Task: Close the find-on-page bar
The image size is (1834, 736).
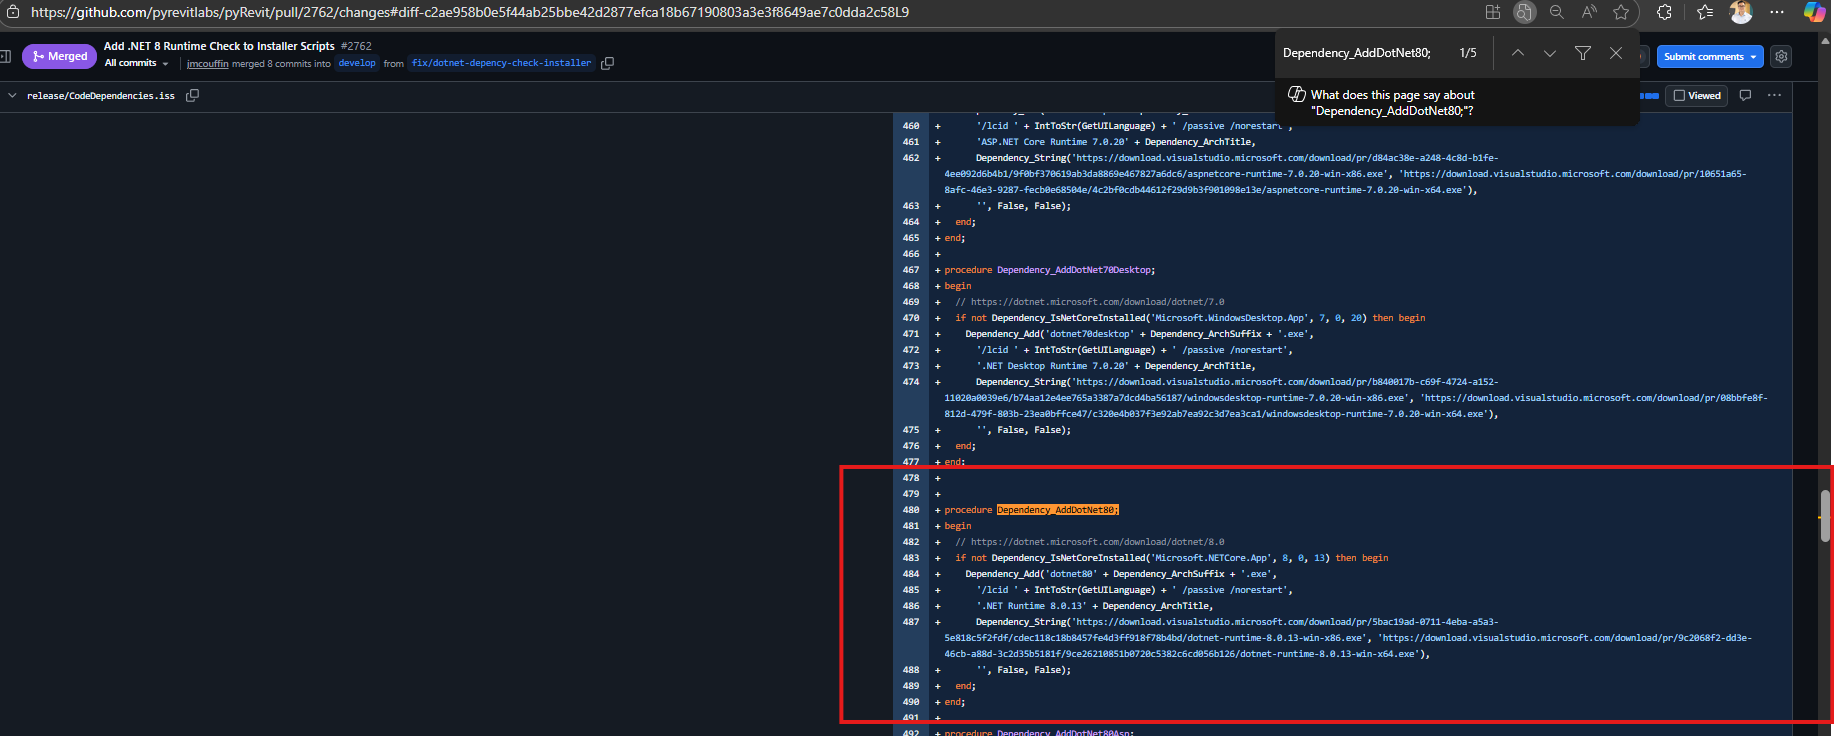Action: click(1616, 53)
